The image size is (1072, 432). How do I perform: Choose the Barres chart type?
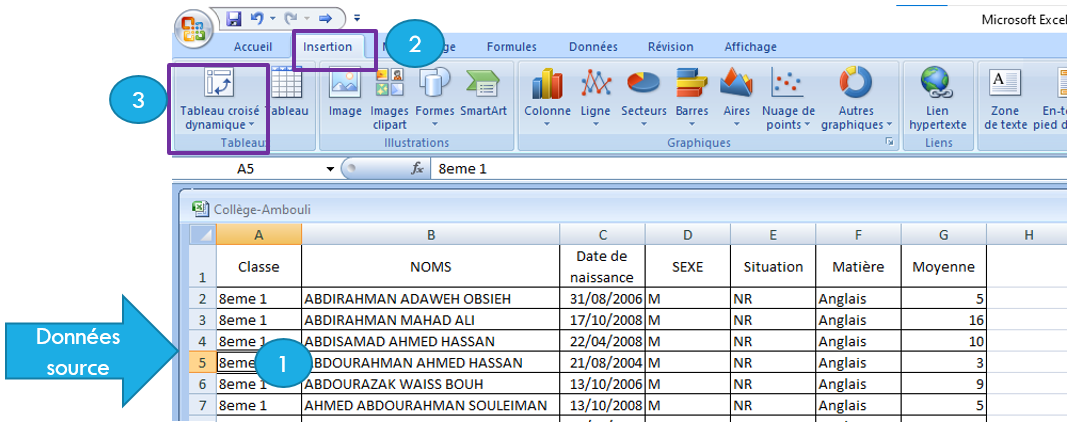[692, 98]
